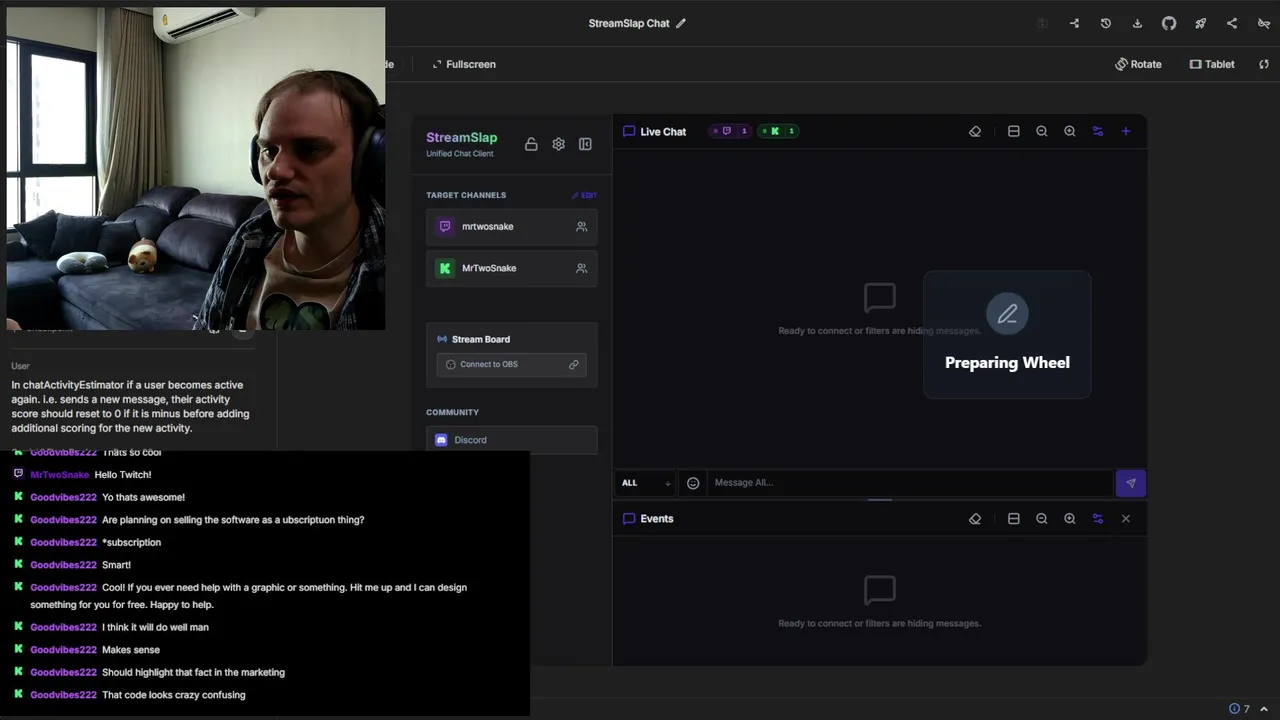
Task: Clear Events with eraser icon
Action: pyautogui.click(x=975, y=518)
